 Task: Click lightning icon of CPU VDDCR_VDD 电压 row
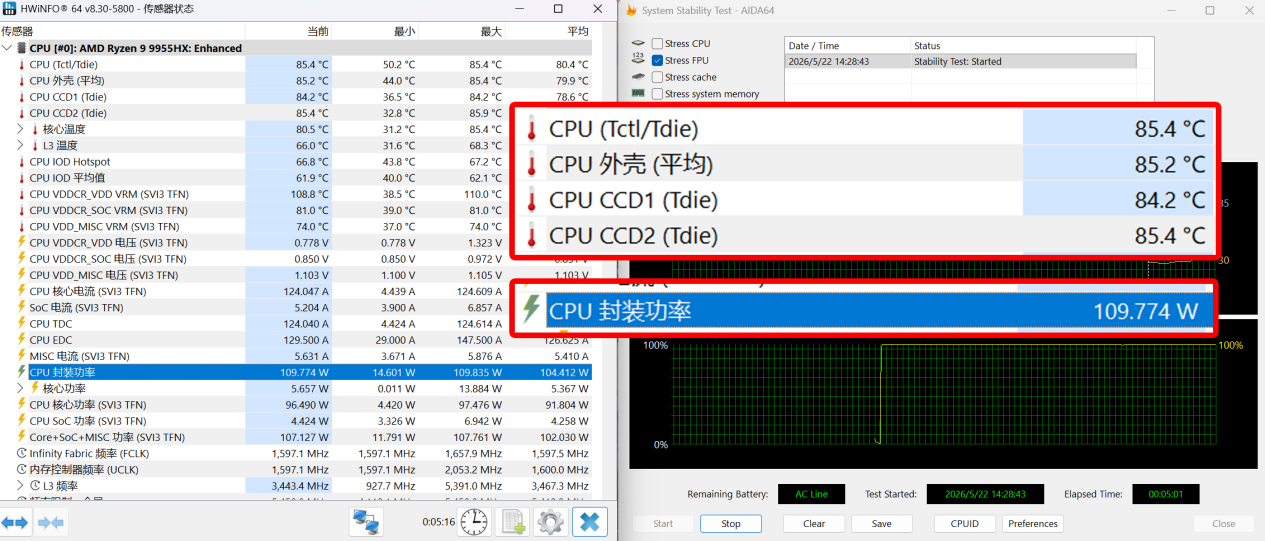click(21, 242)
